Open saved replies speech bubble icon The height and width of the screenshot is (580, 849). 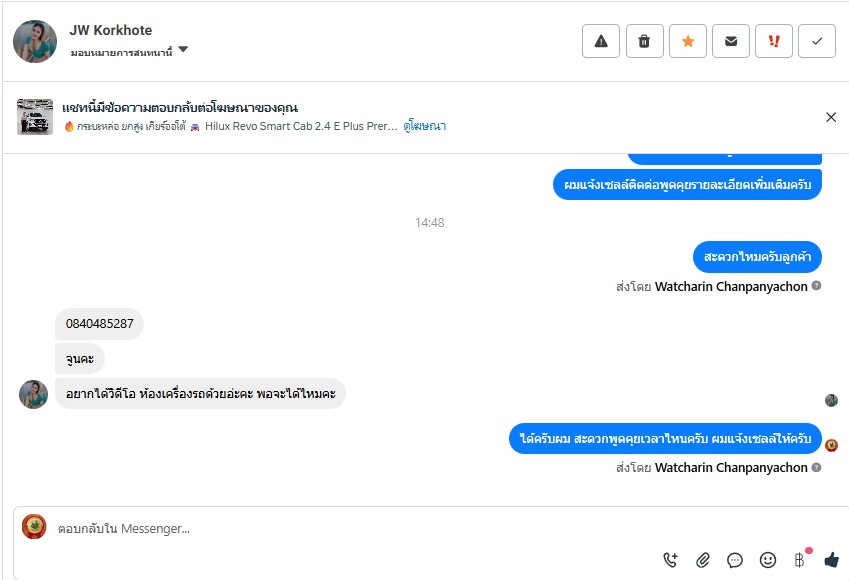tap(735, 560)
